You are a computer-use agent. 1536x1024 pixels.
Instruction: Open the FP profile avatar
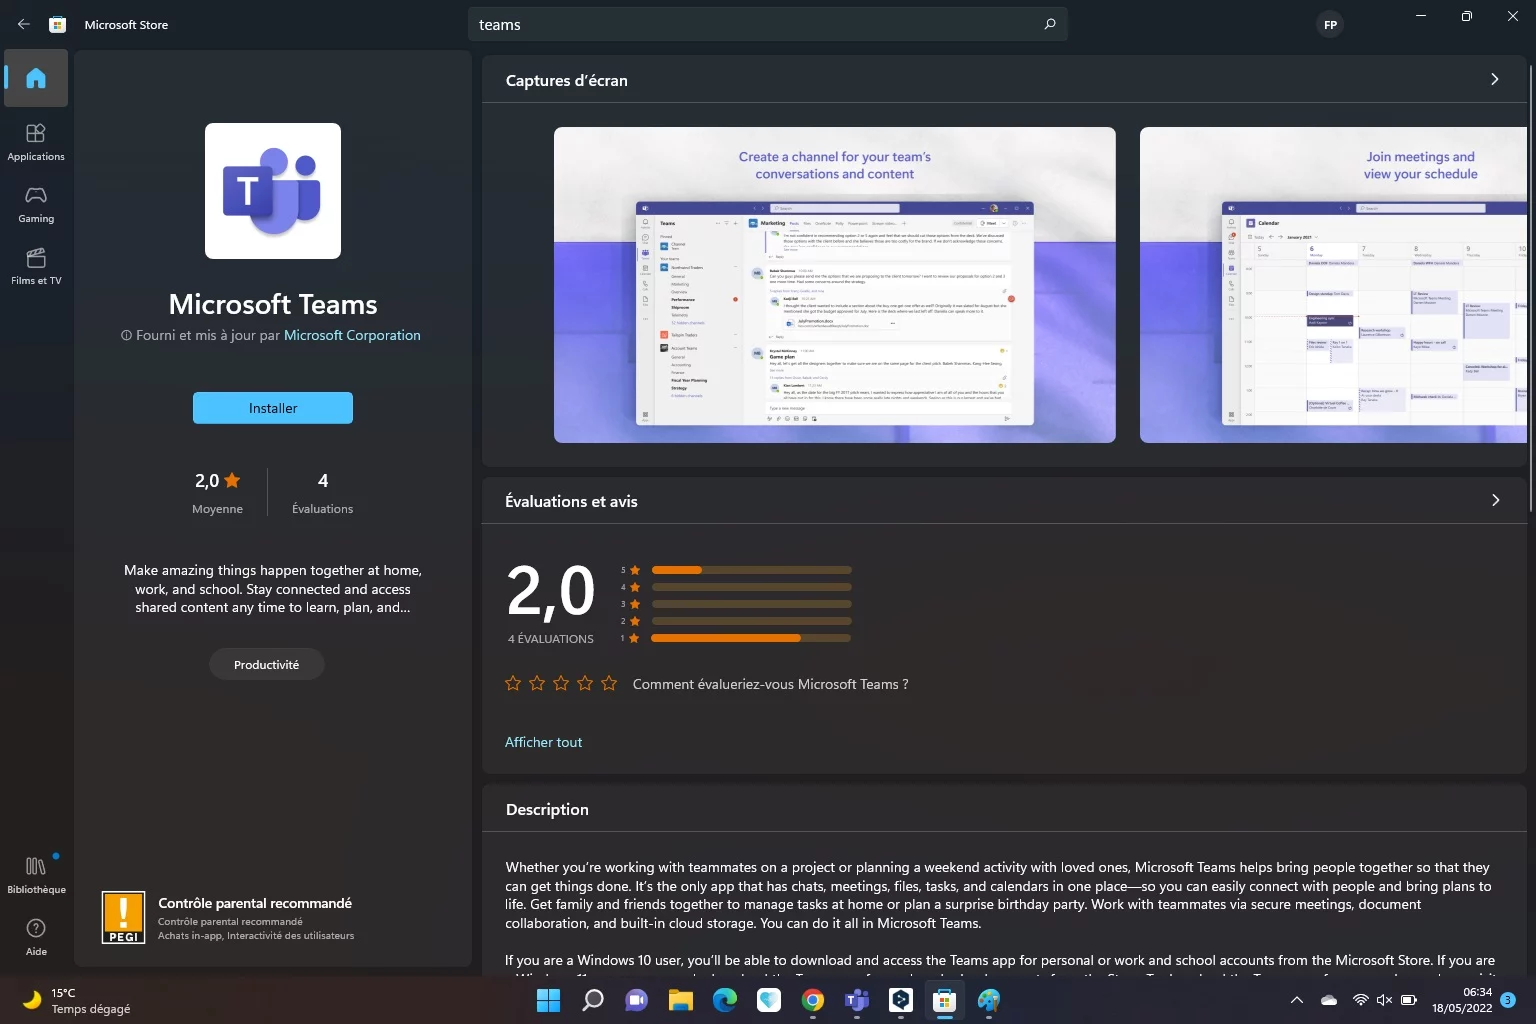coord(1330,25)
